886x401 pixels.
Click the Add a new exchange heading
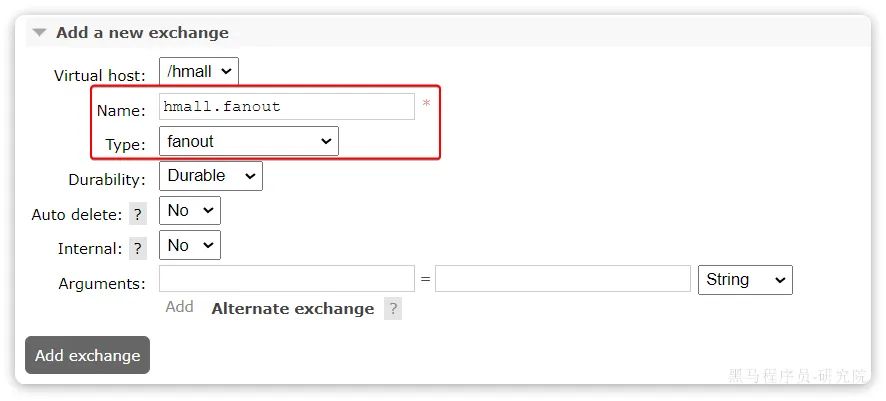142,33
